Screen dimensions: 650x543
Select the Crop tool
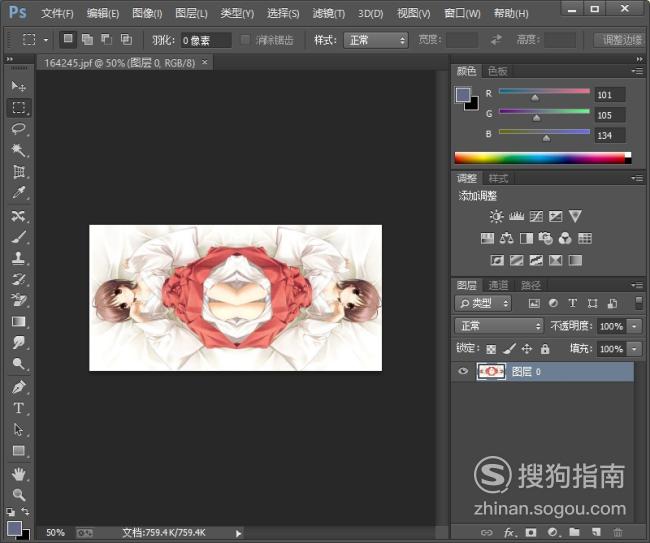[x=18, y=171]
